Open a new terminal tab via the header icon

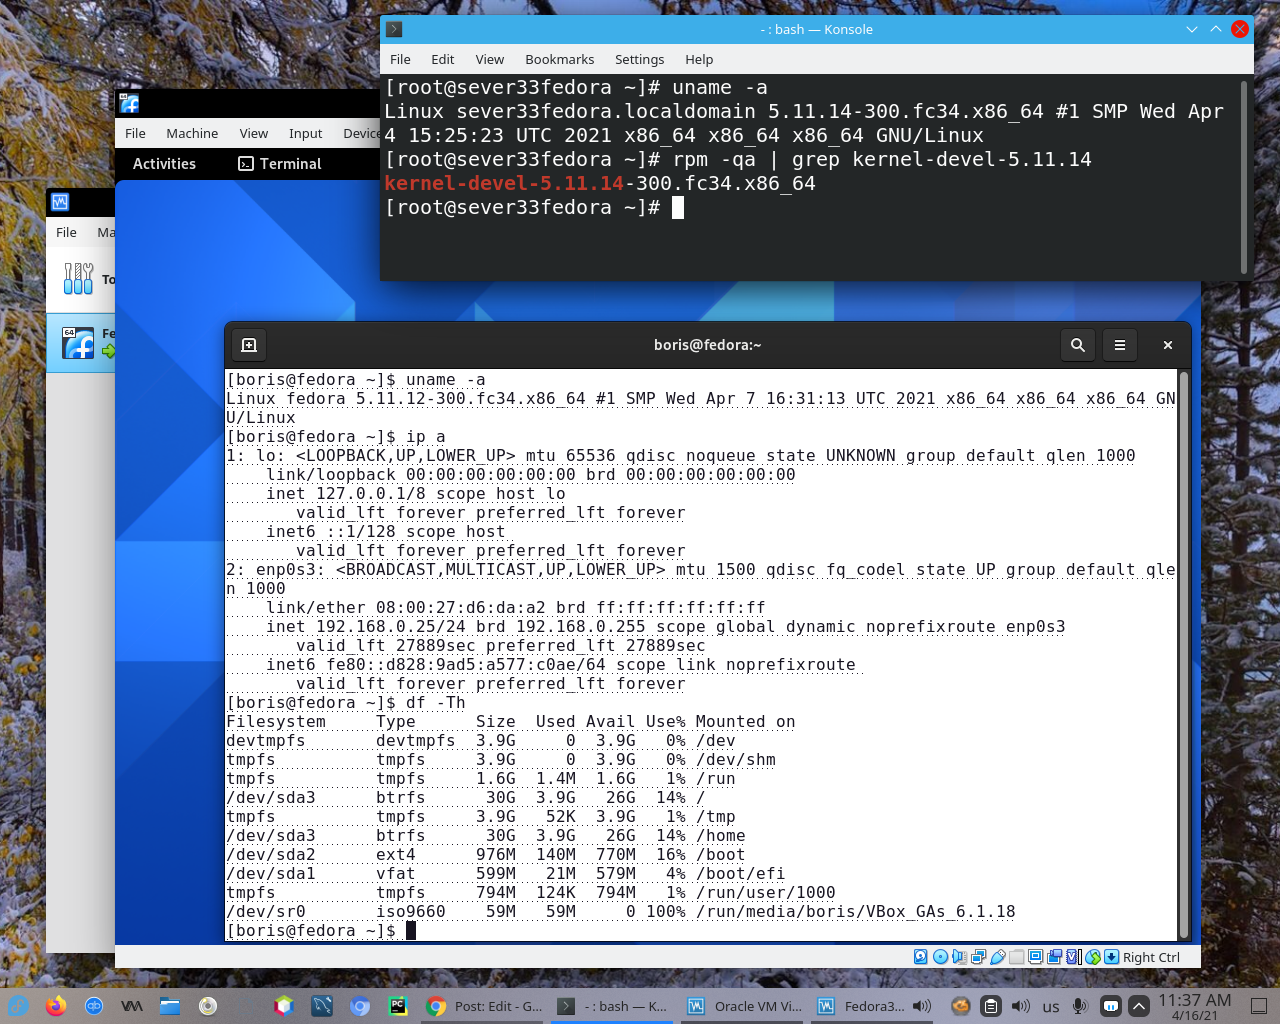[x=248, y=344]
